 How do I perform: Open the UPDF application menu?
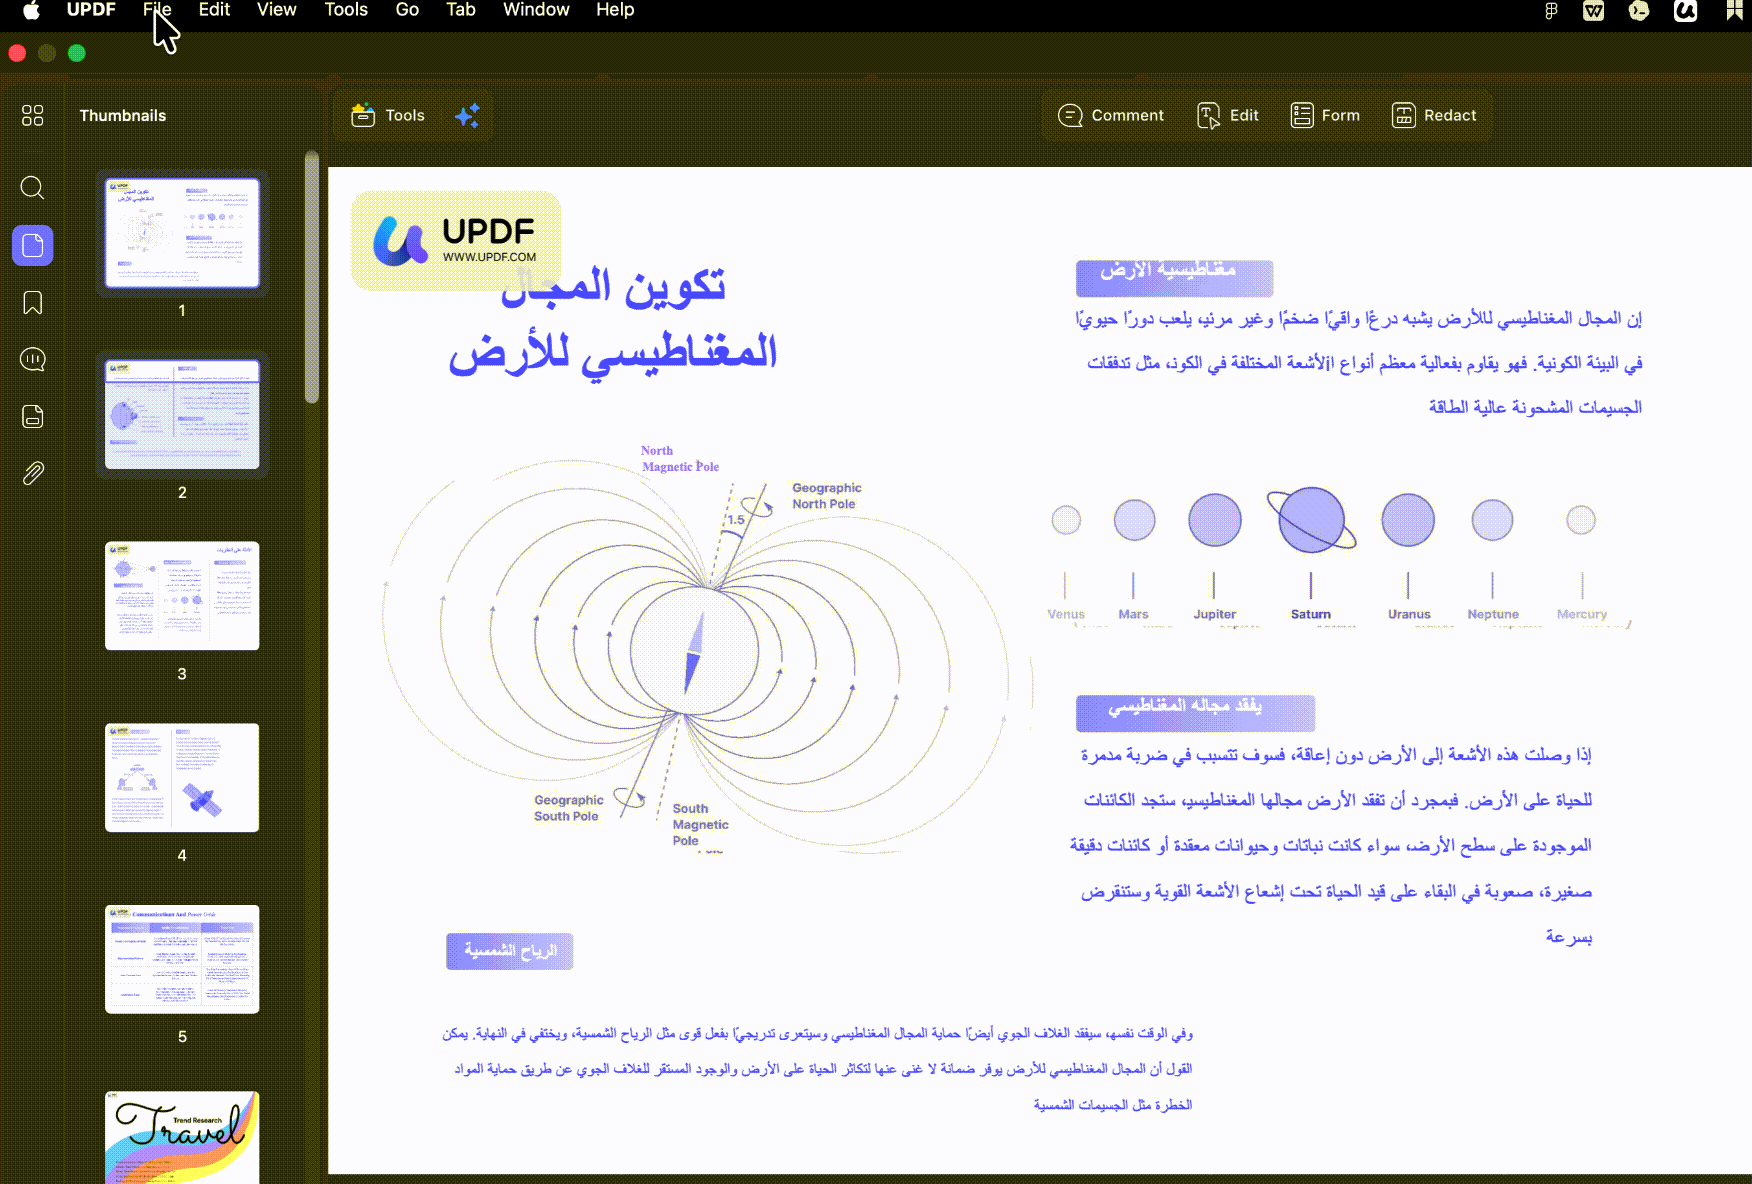click(91, 10)
